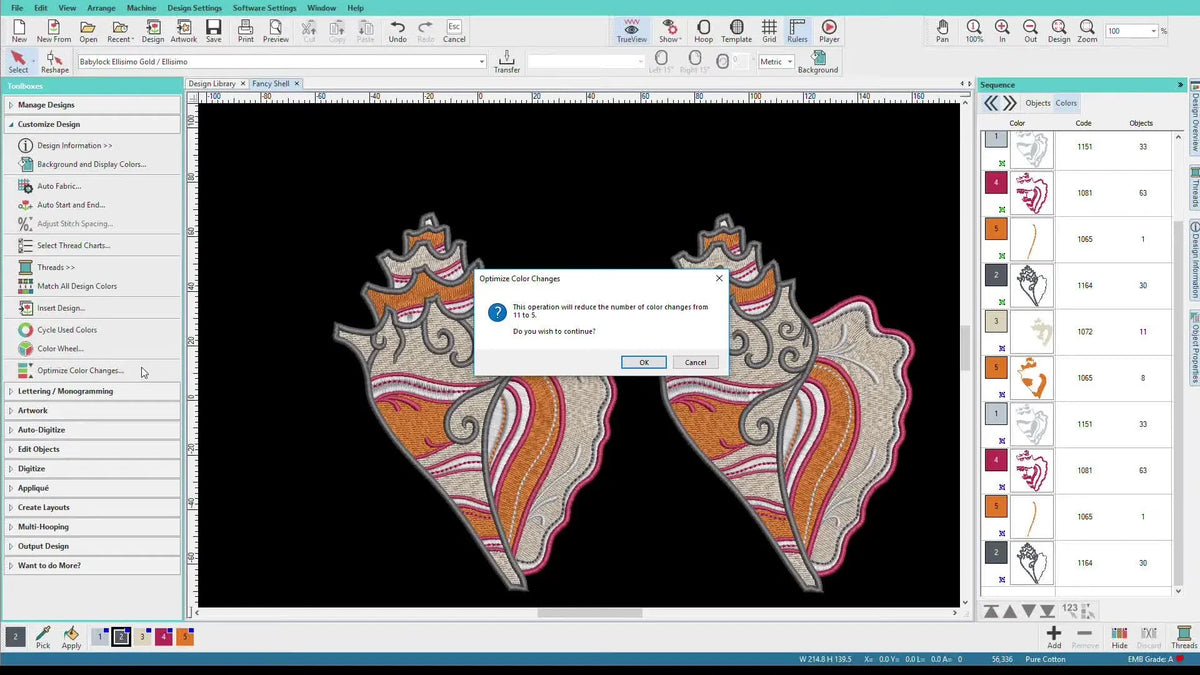Screen dimensions: 1200x675
Task: Collapse Customize Design toolbox
Action: (92, 125)
